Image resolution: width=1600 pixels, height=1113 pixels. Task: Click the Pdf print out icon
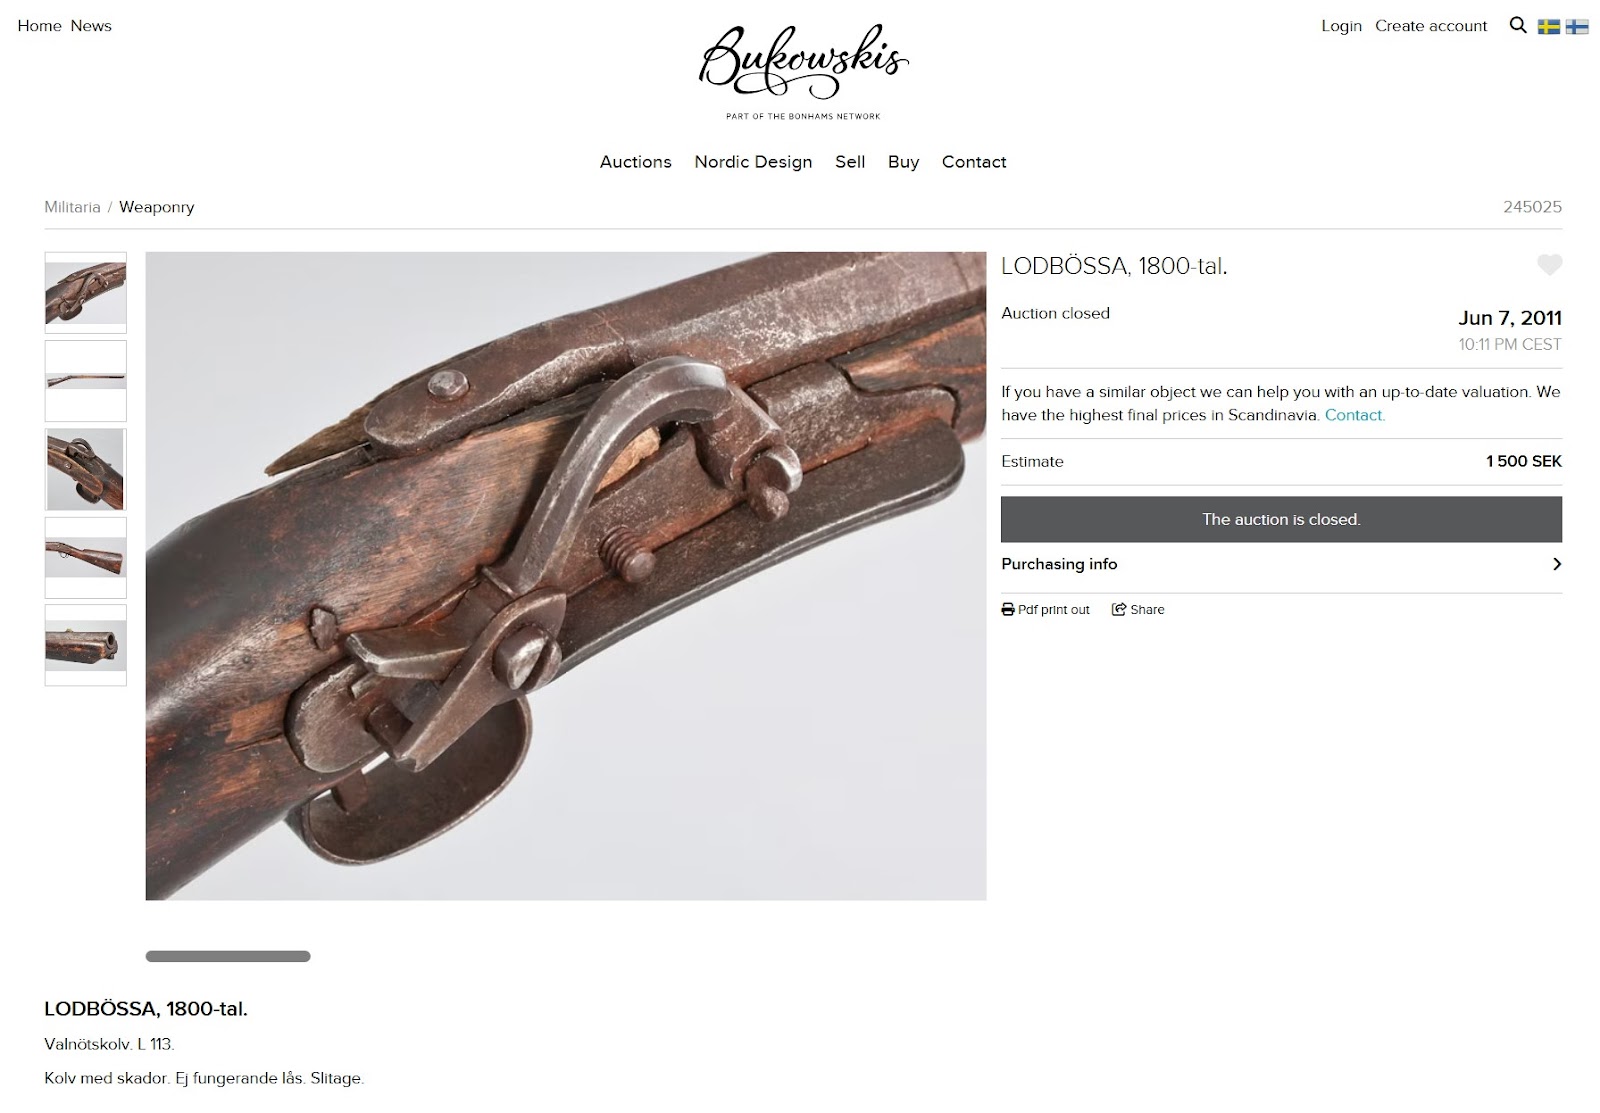click(1007, 610)
